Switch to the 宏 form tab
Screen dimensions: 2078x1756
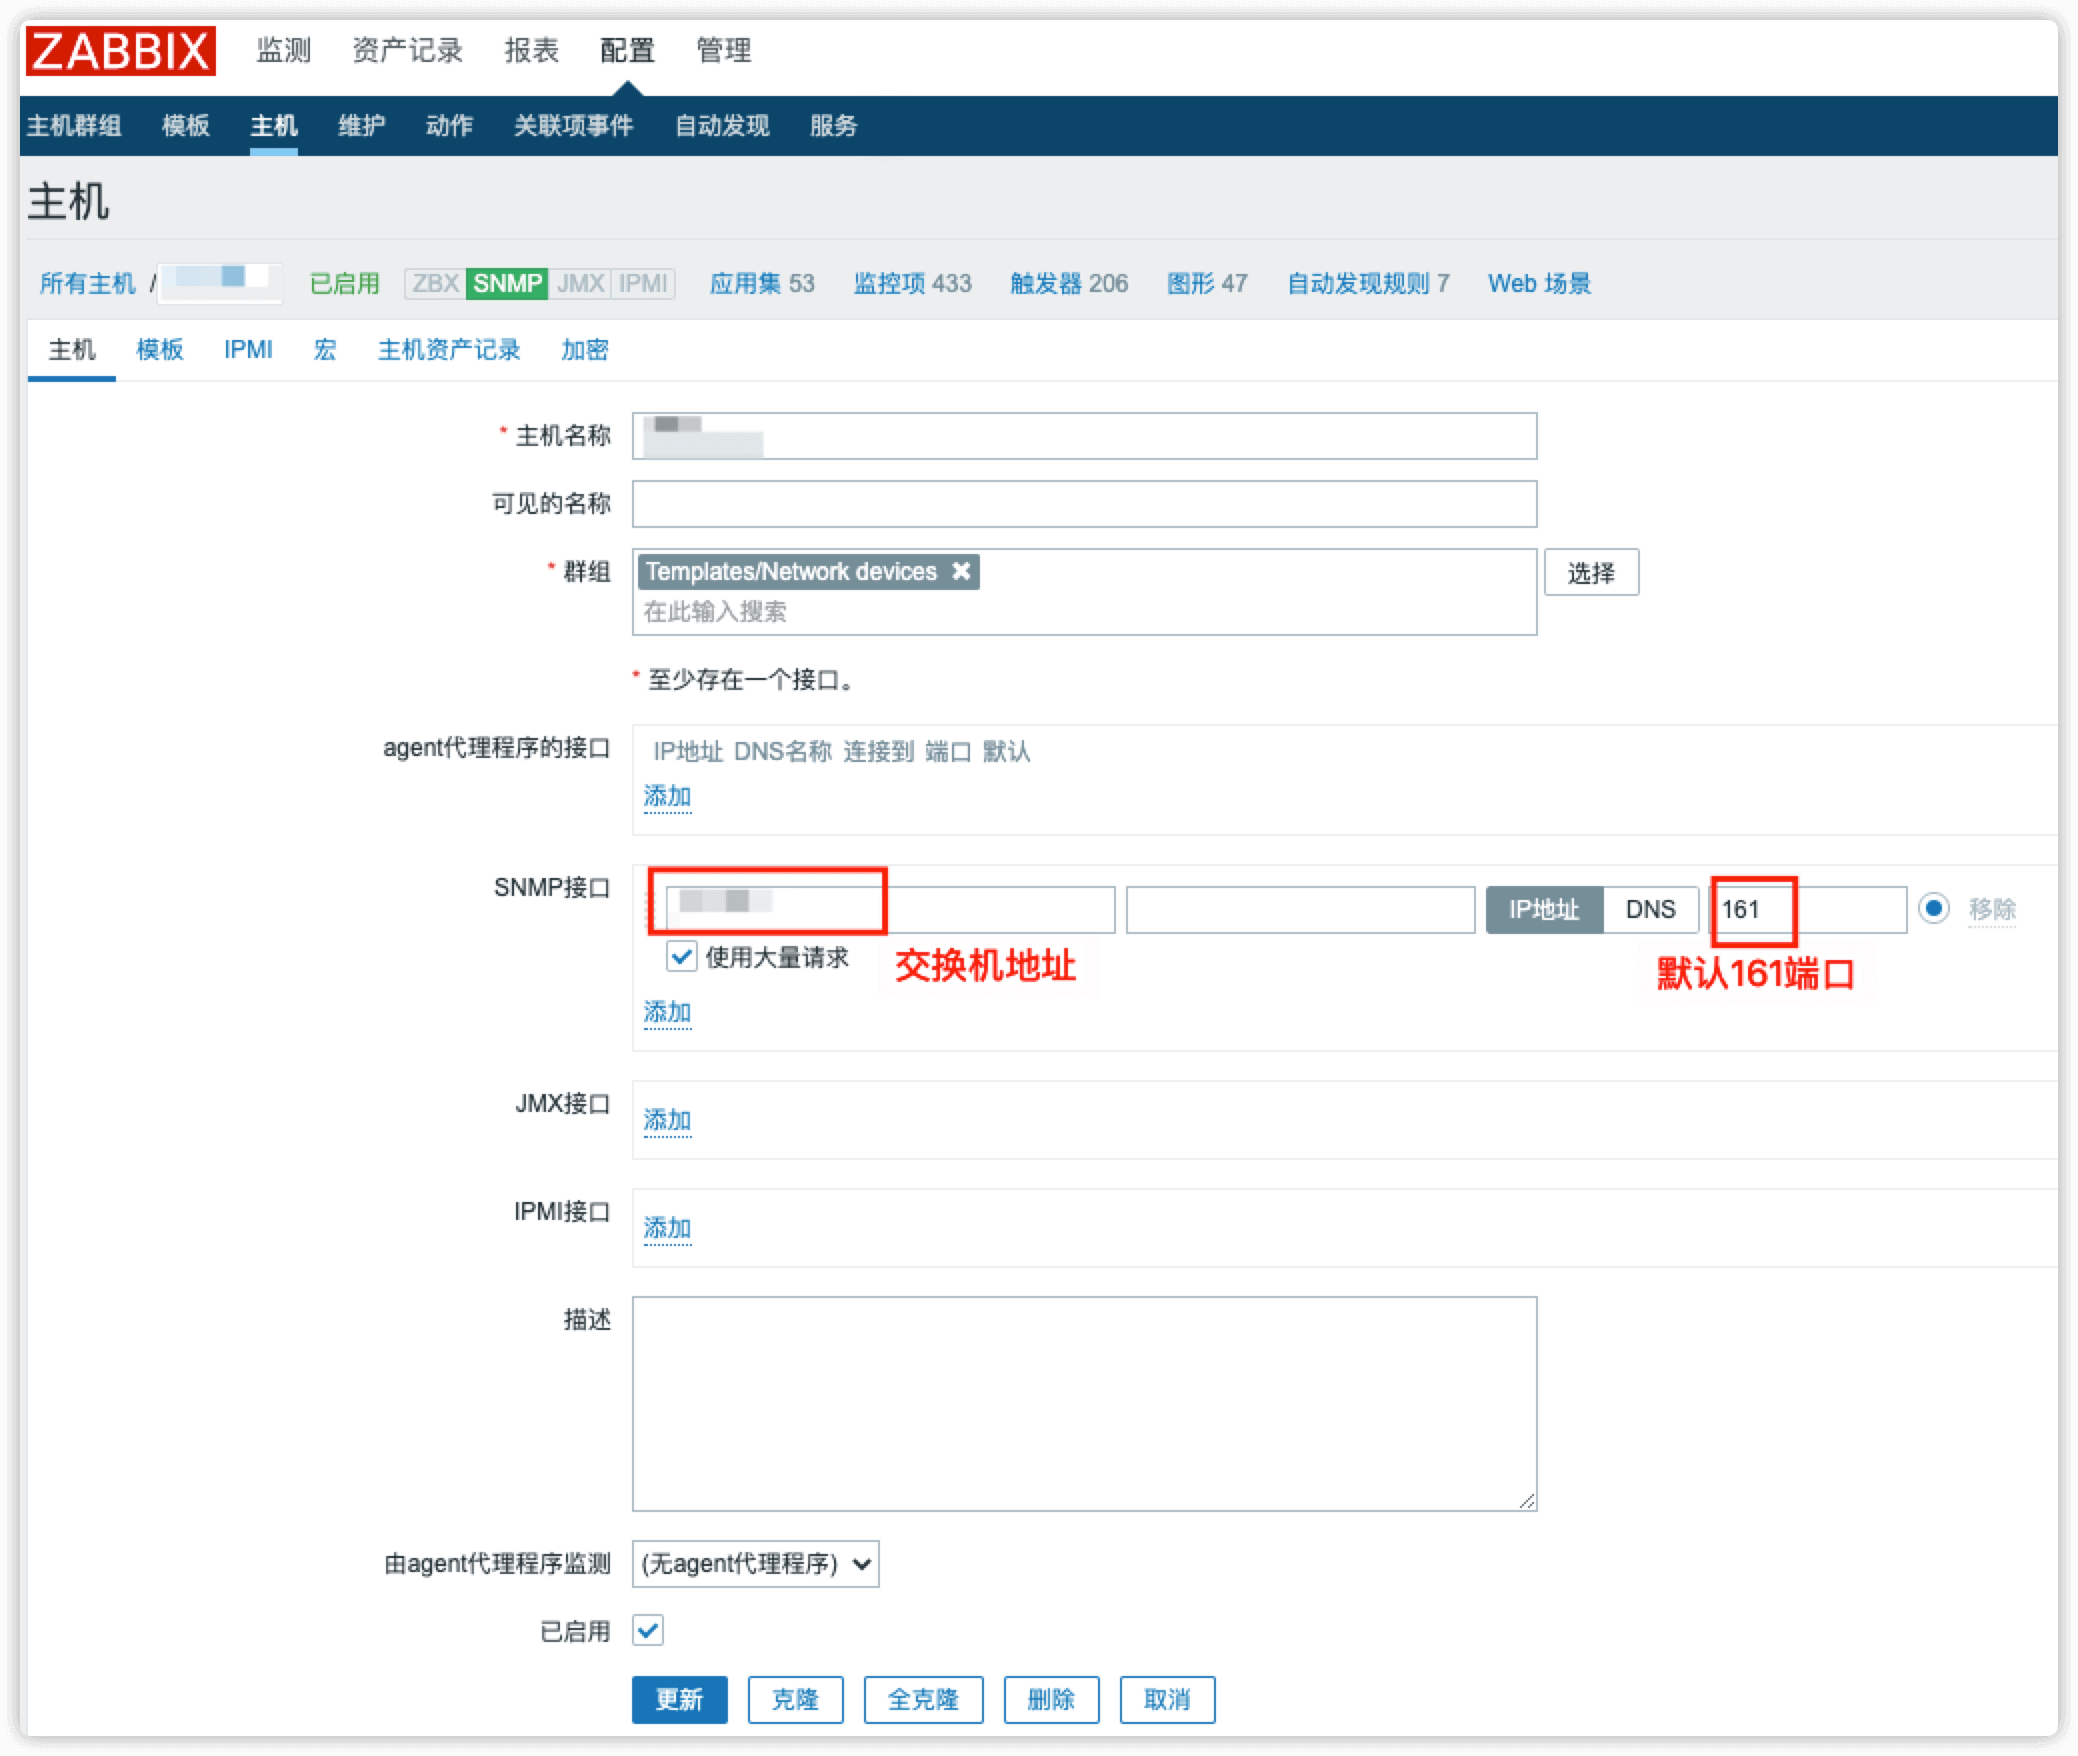(325, 349)
